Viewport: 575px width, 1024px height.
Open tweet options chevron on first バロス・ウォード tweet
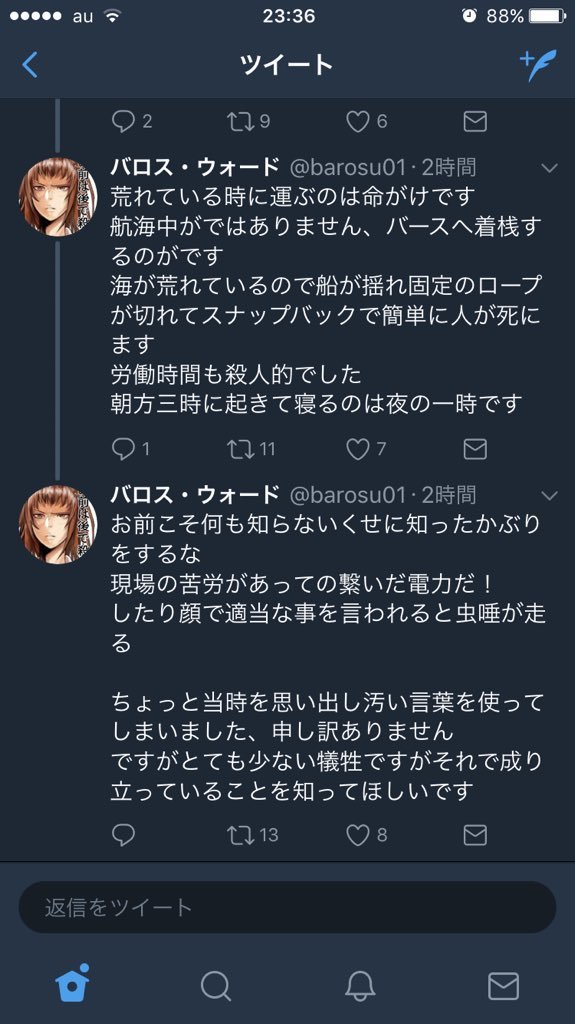coord(550,168)
